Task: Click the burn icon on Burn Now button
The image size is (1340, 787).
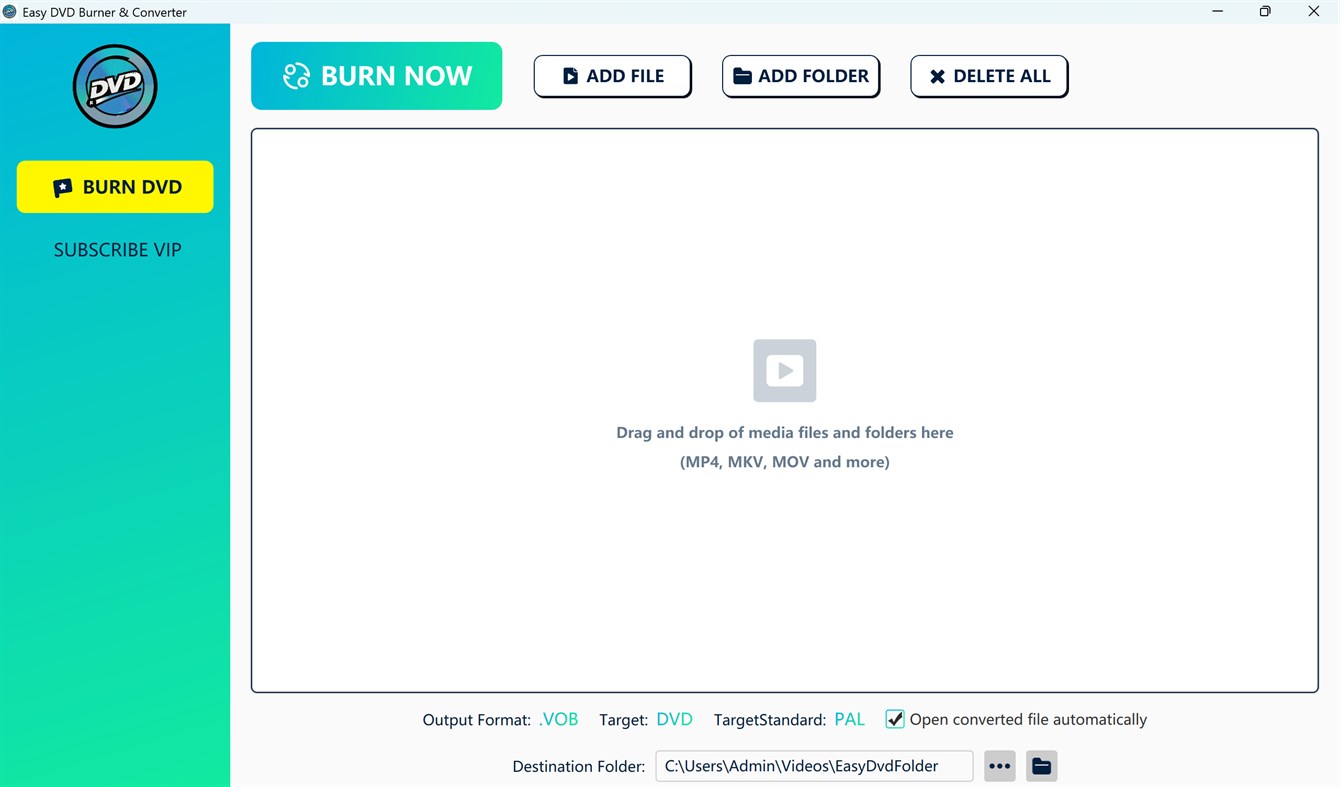Action: pyautogui.click(x=295, y=75)
